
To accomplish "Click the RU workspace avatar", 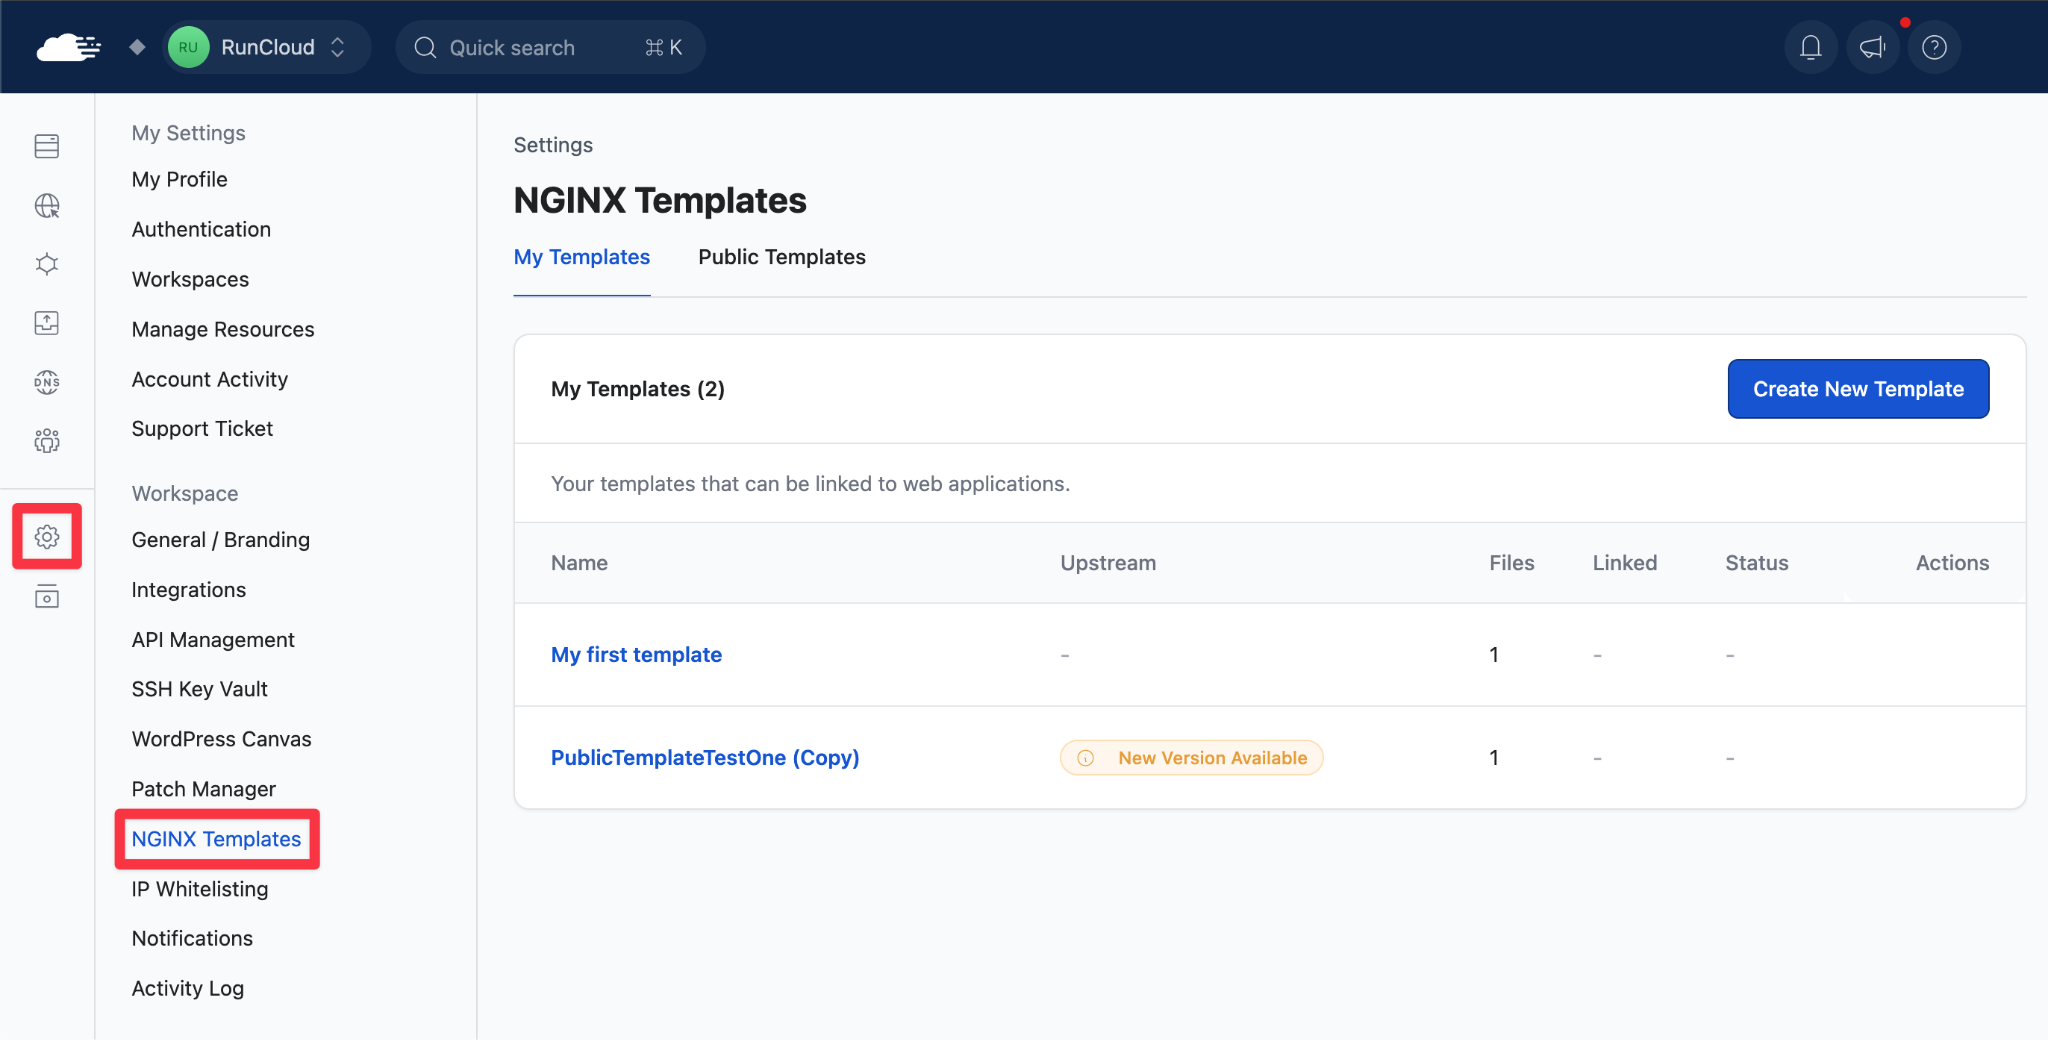I will 188,47.
